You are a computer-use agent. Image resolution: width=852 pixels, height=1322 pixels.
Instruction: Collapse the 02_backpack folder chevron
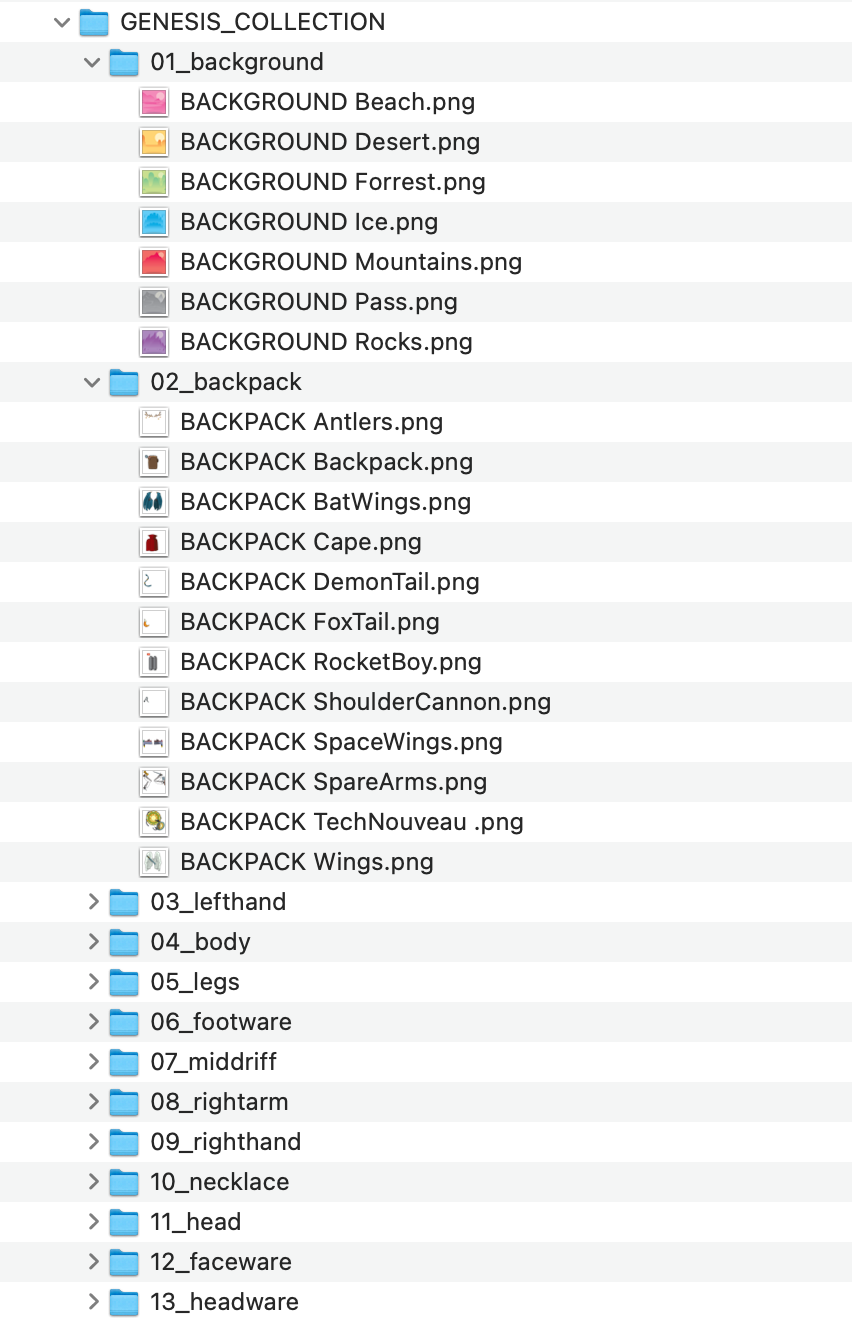click(x=93, y=382)
